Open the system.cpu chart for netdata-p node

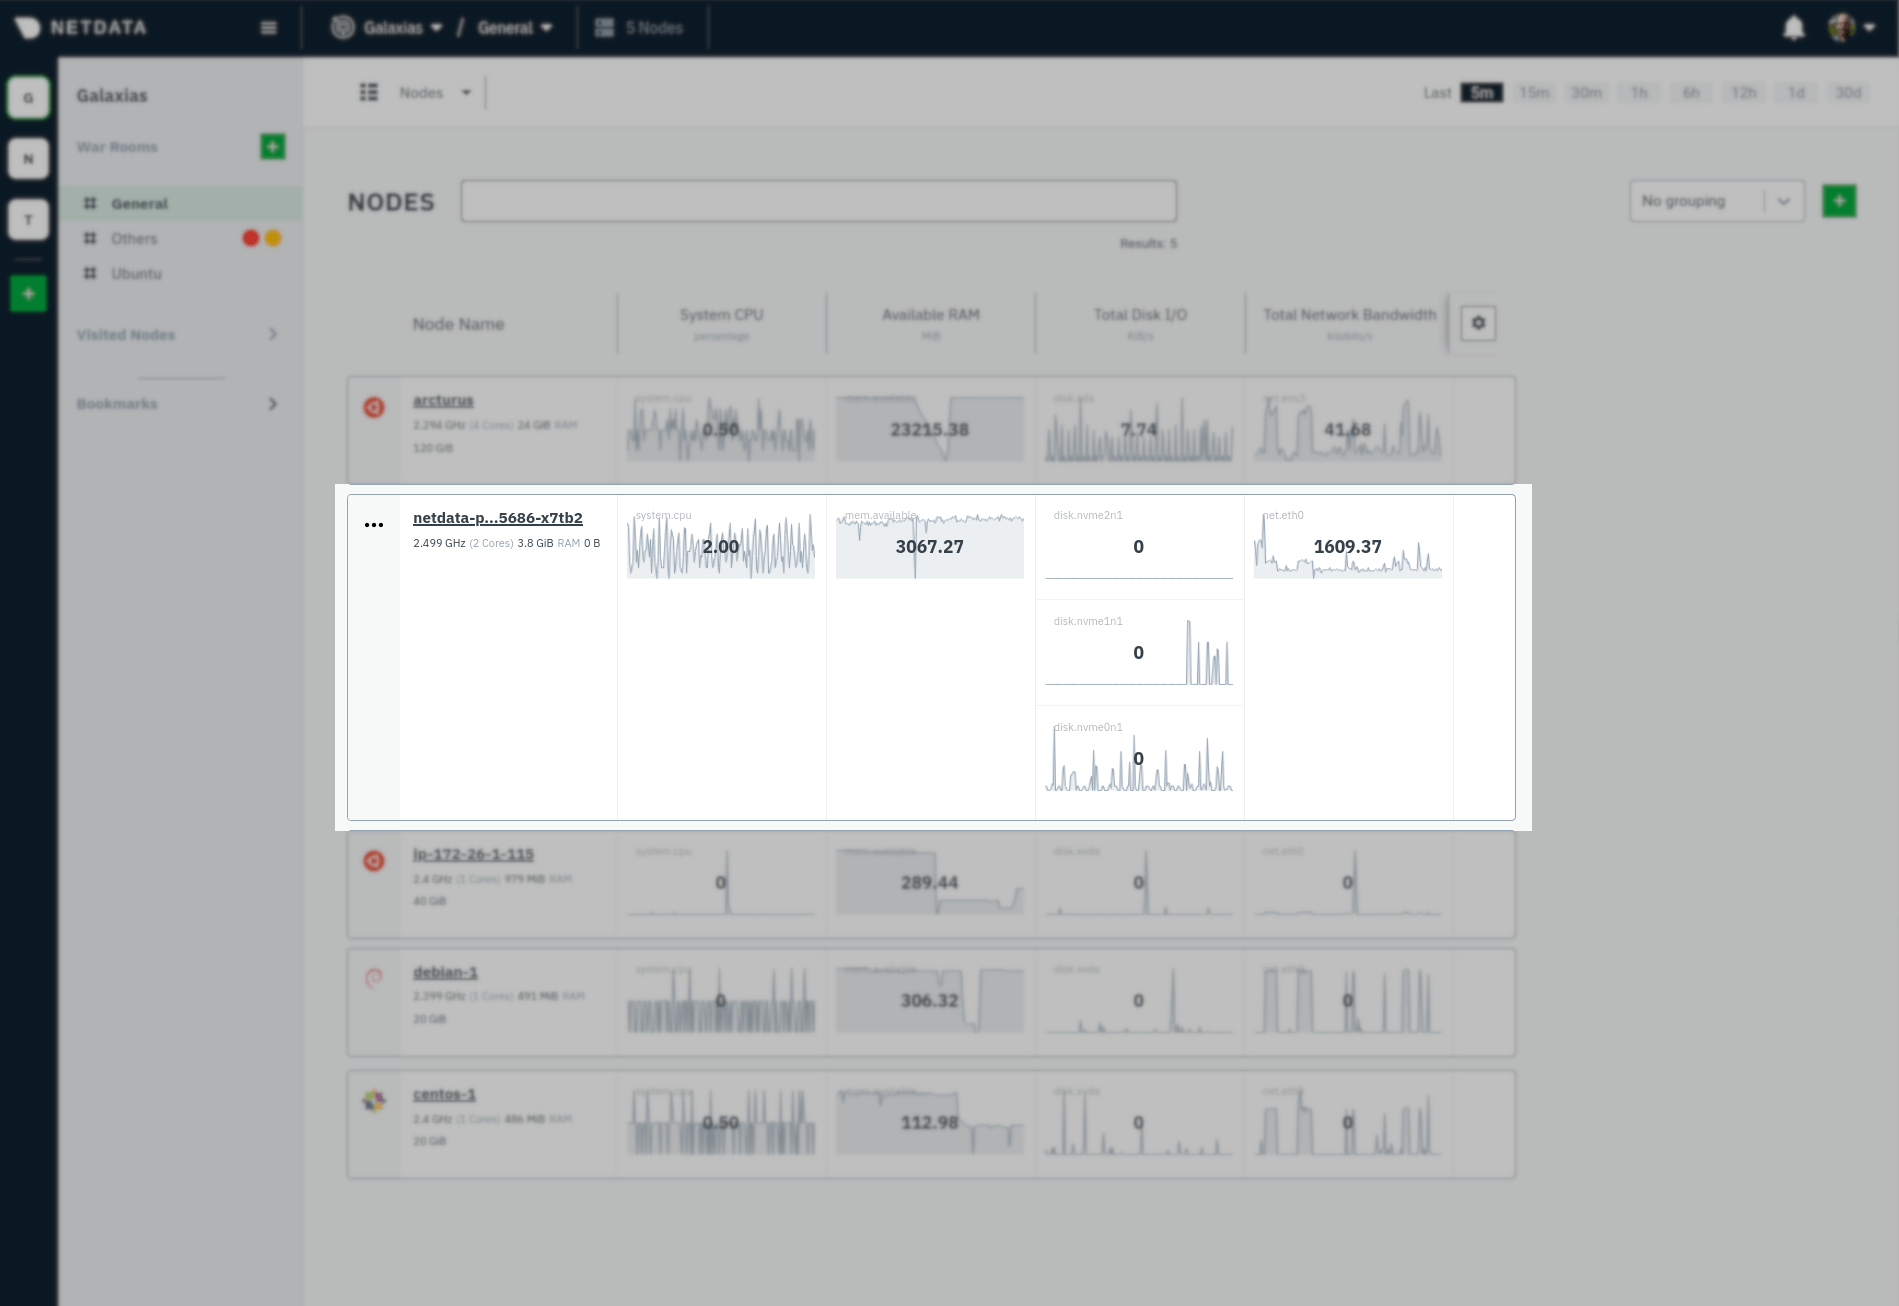tap(721, 546)
